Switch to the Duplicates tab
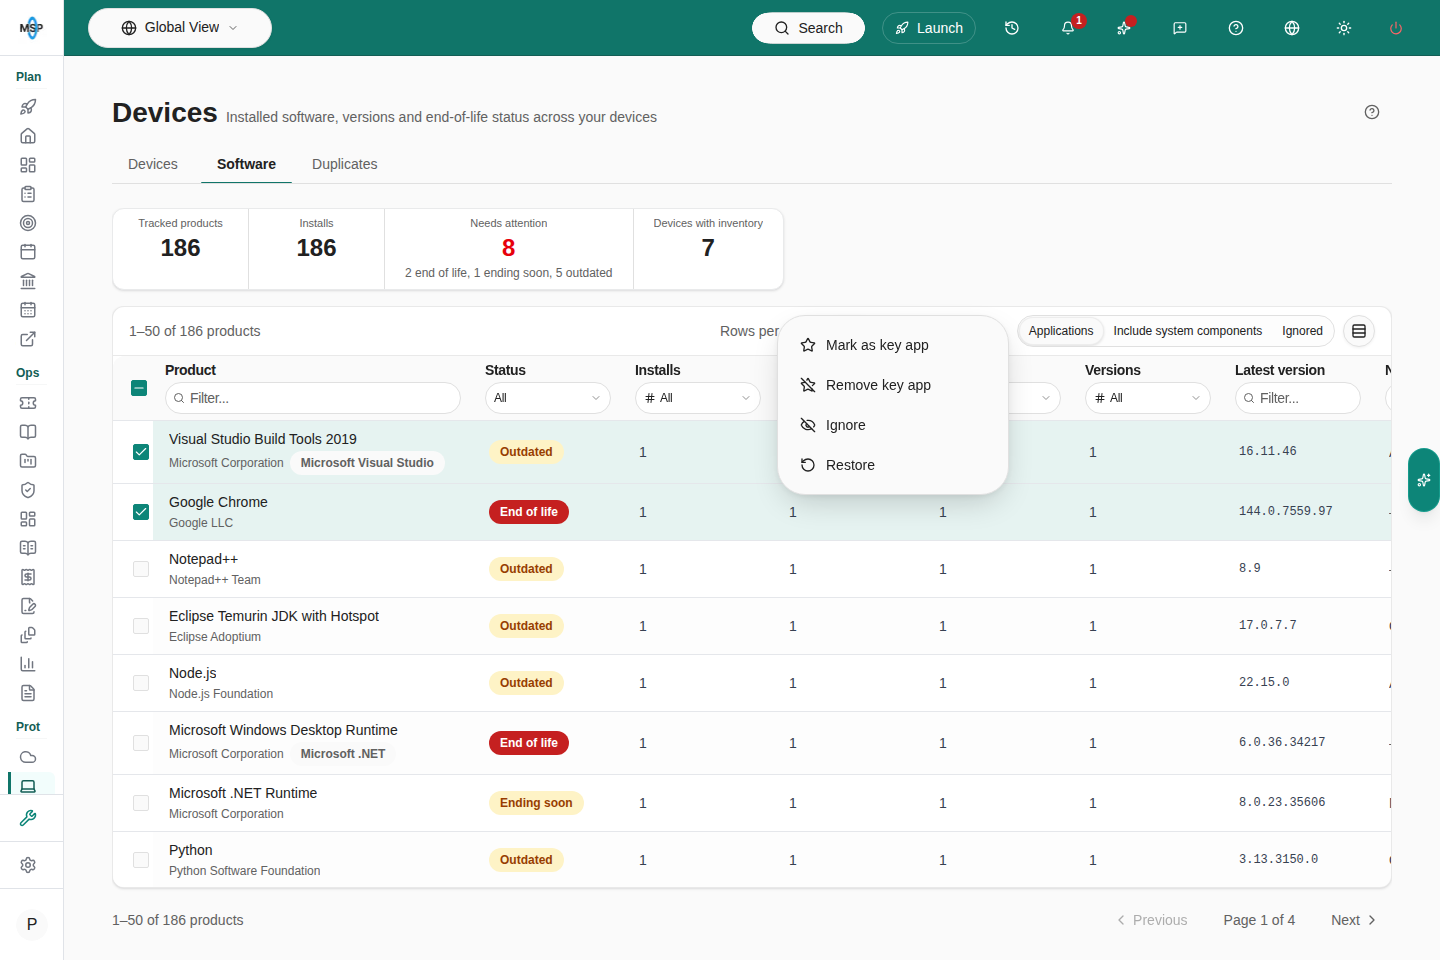The height and width of the screenshot is (960, 1440). coord(345,164)
